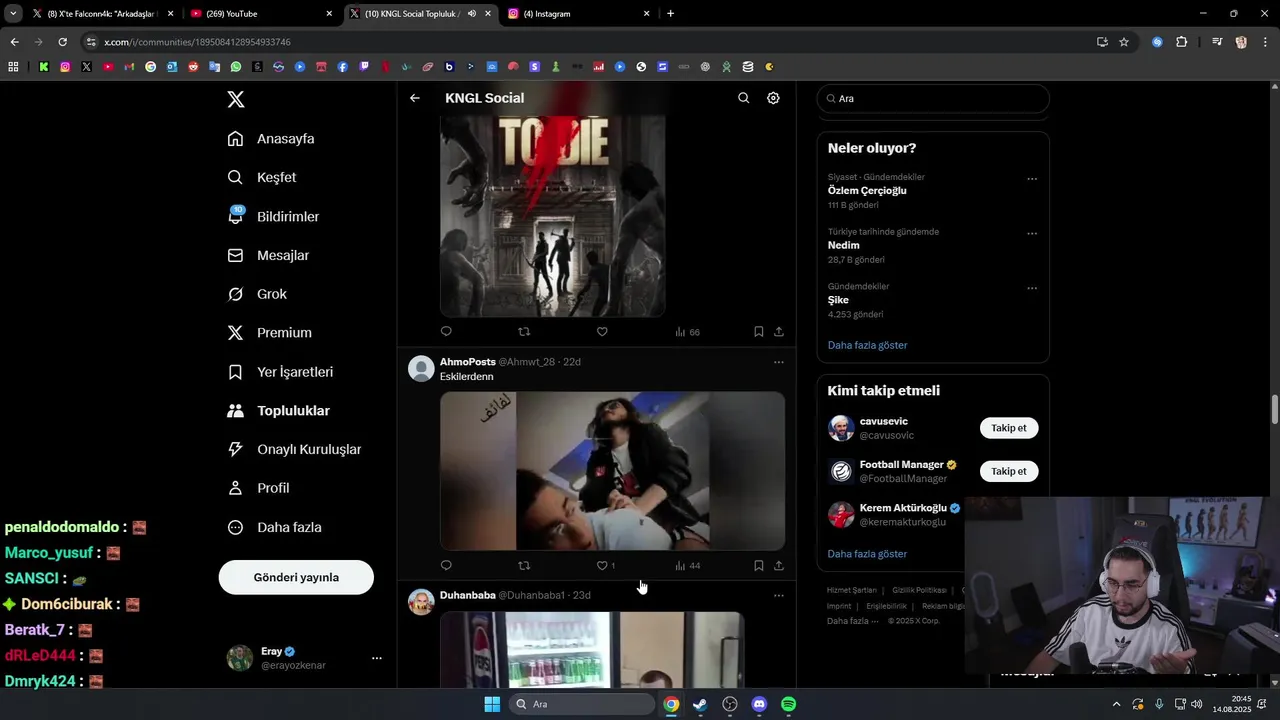This screenshot has width=1280, height=720.
Task: Open Mesajlar in the sidebar
Action: pos(269,255)
